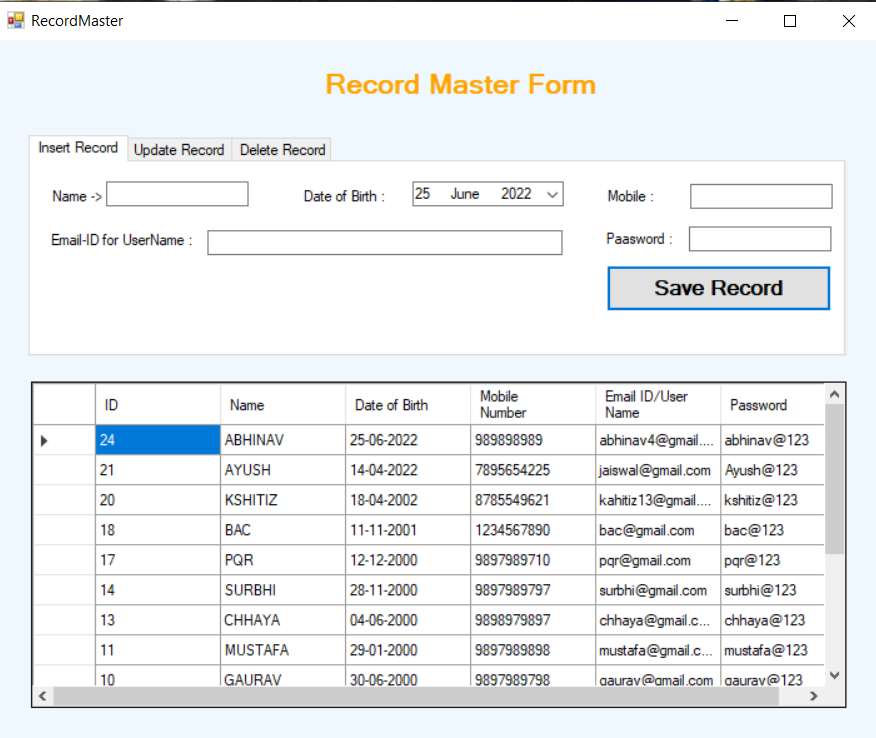Select the row header with the arrow indicator
Screen dimensions: 876x738
64,440
